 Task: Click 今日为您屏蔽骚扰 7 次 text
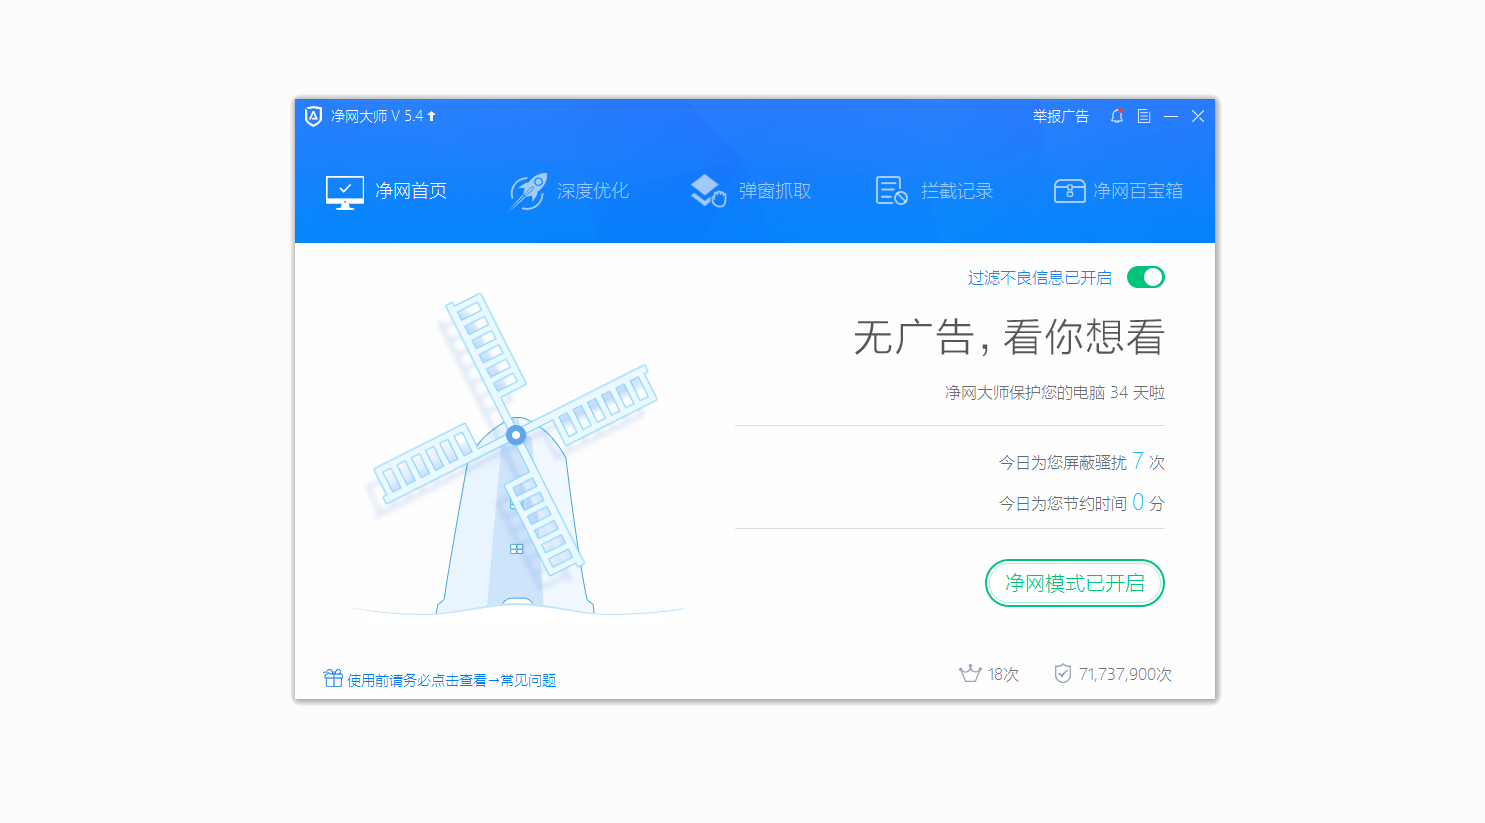[1082, 461]
